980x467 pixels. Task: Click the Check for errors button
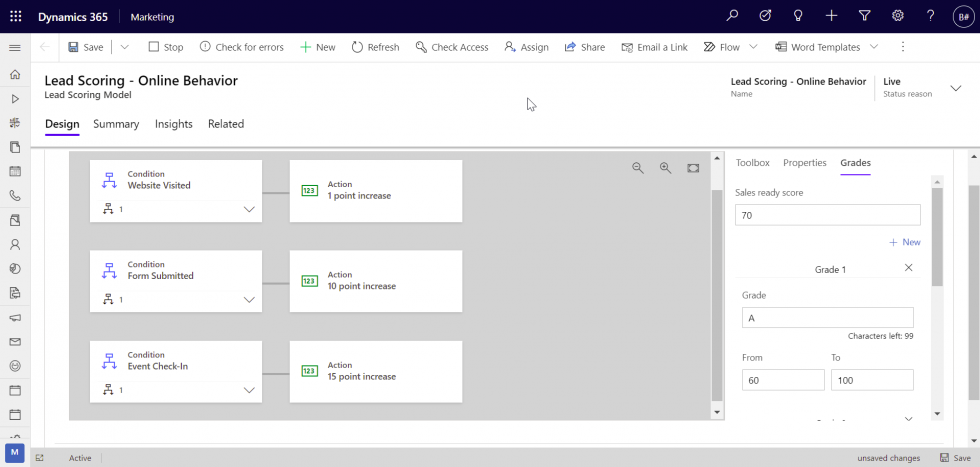point(241,47)
